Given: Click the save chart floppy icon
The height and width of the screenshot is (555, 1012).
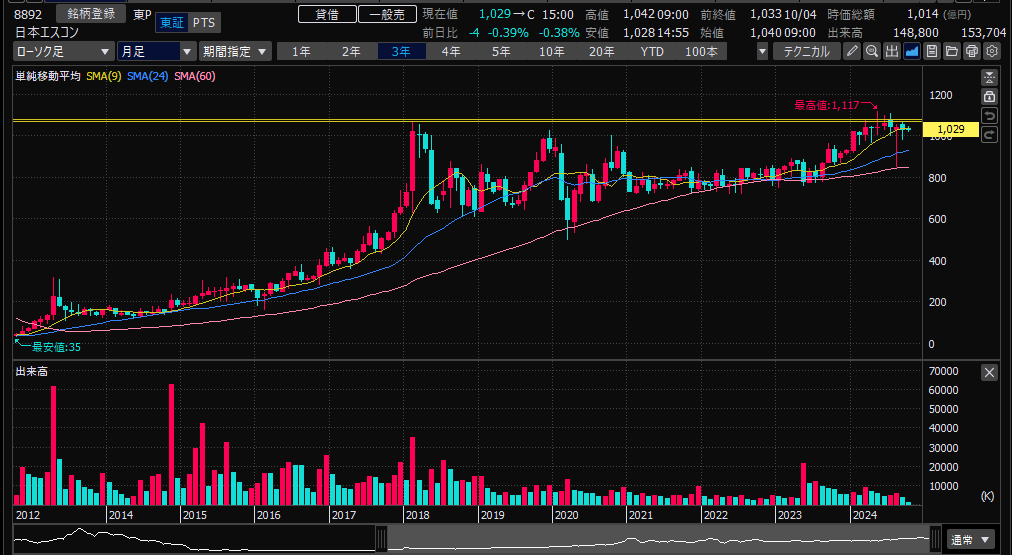Looking at the screenshot, I should (932, 51).
